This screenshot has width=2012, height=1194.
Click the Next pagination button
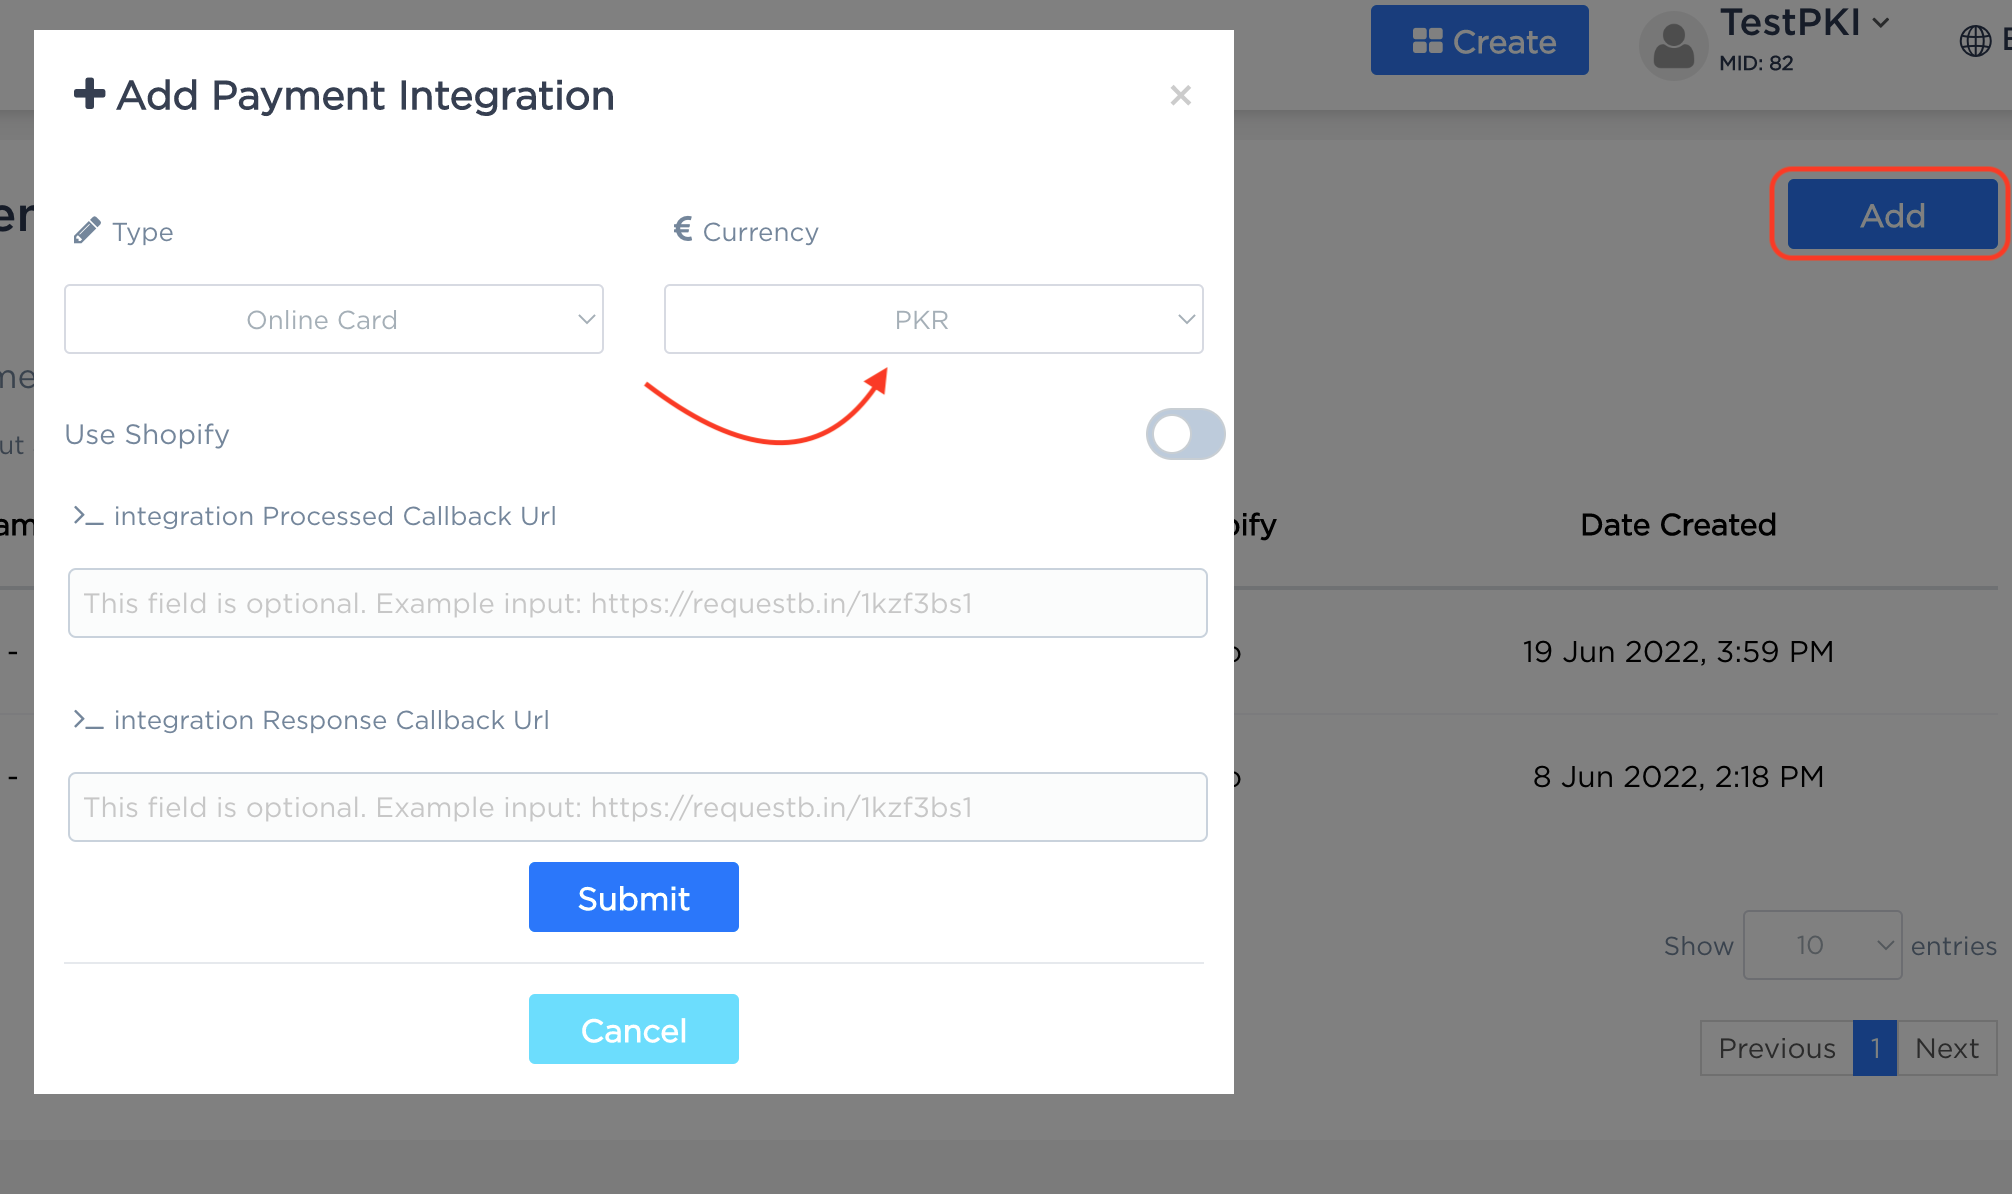(x=1946, y=1048)
